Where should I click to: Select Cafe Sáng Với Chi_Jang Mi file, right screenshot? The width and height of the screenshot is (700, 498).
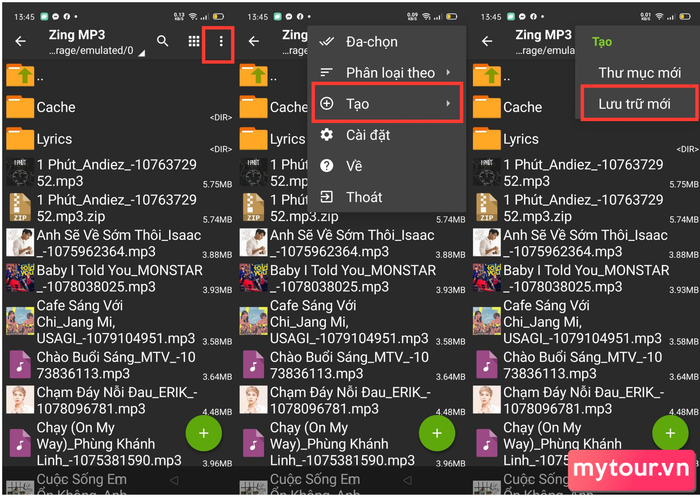coord(586,321)
